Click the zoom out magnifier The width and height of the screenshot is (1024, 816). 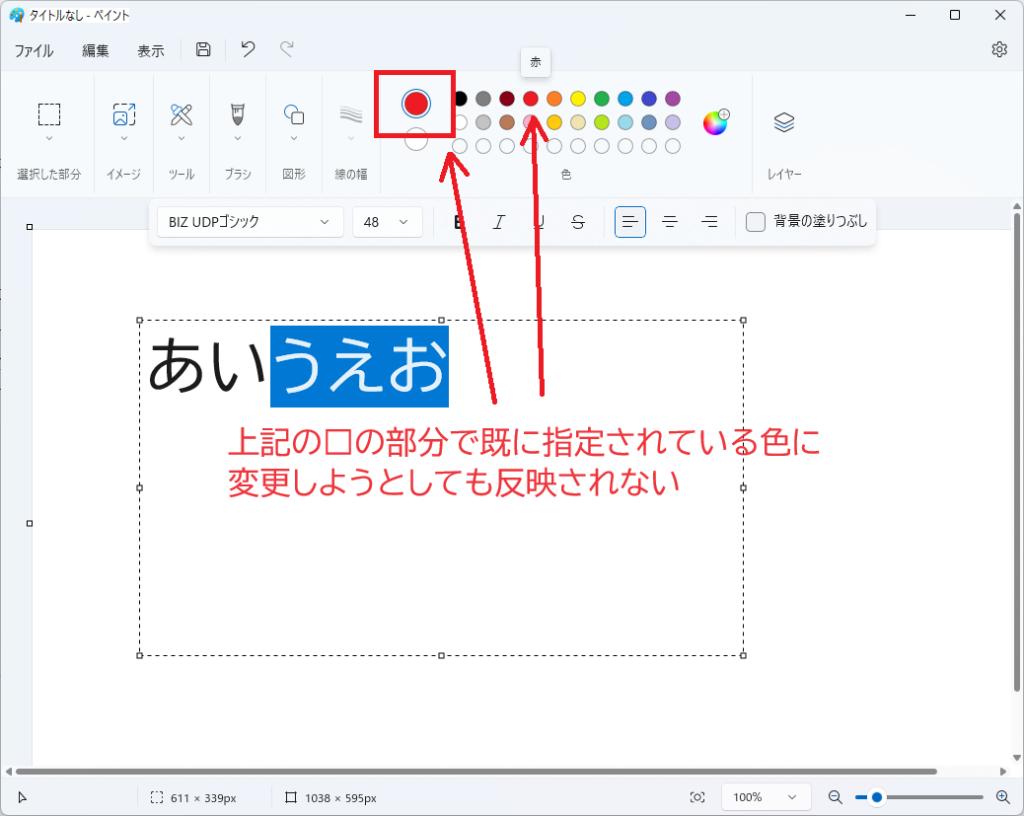tap(835, 797)
